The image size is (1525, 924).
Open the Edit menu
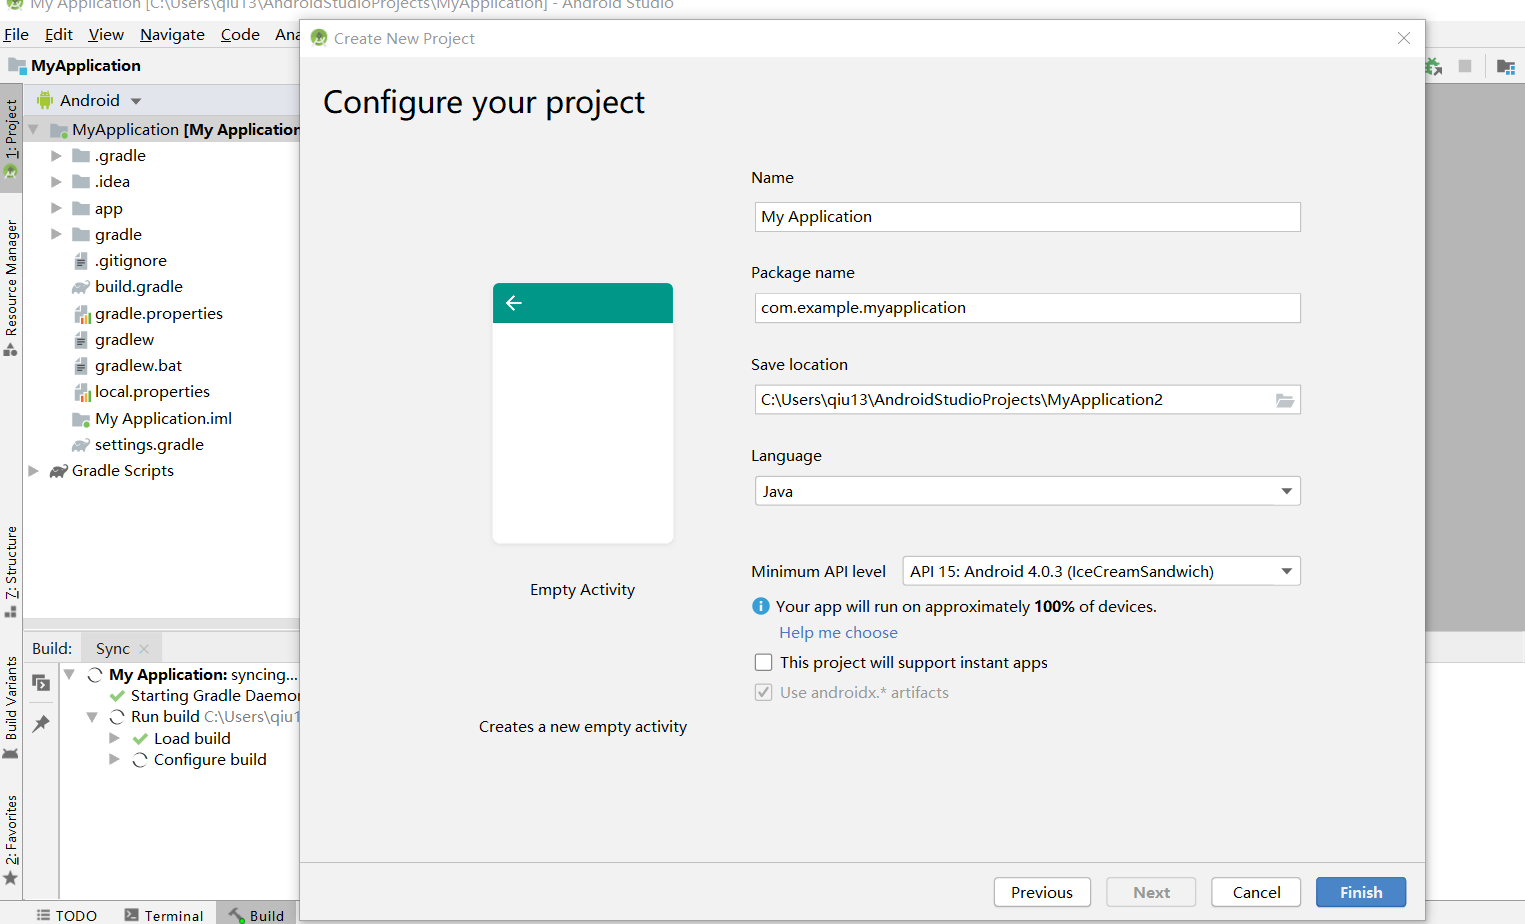[59, 35]
